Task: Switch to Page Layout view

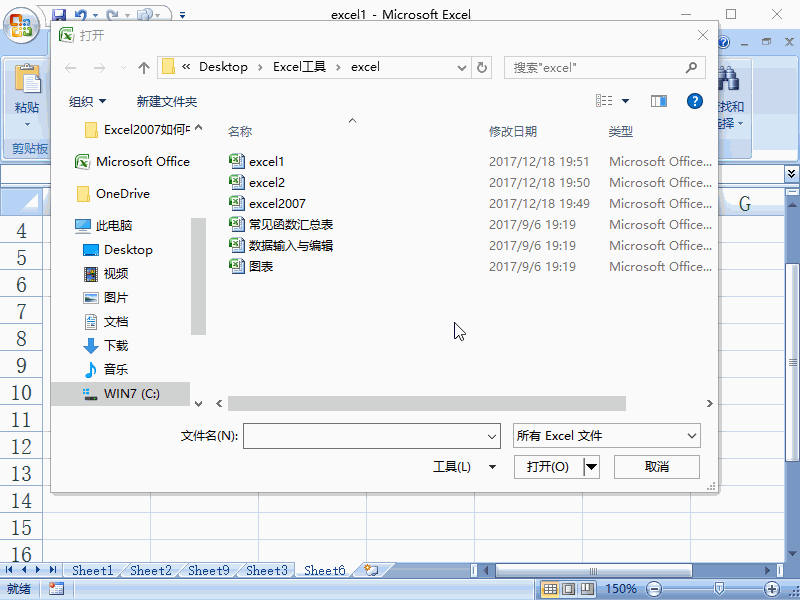Action: tap(569, 588)
